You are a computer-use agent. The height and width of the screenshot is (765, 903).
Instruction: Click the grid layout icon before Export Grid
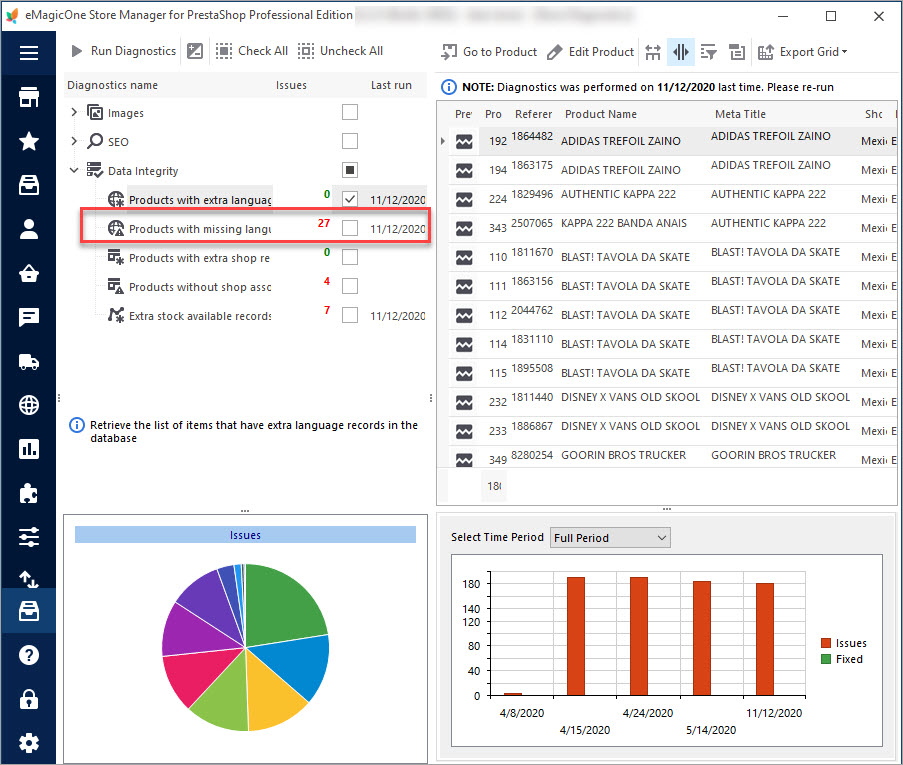(x=737, y=52)
